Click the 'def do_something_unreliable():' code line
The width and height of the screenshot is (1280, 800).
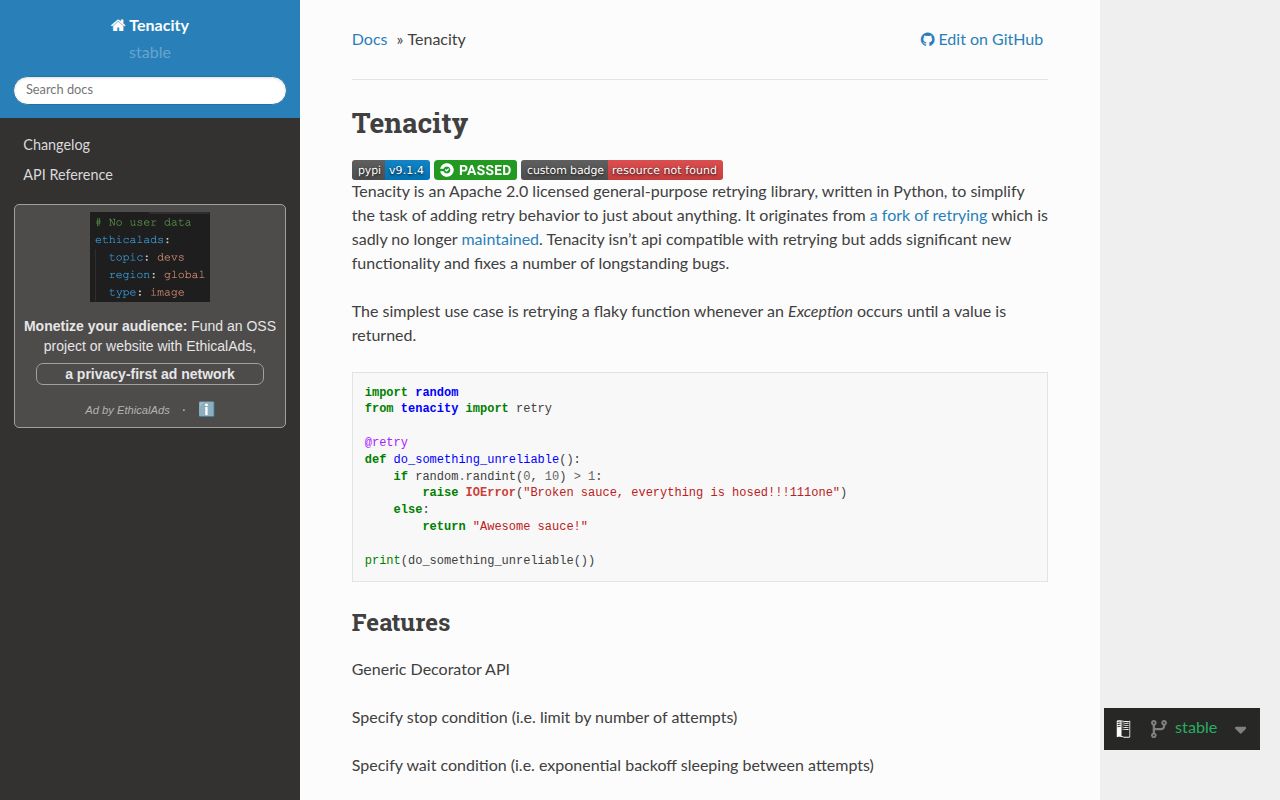[472, 459]
